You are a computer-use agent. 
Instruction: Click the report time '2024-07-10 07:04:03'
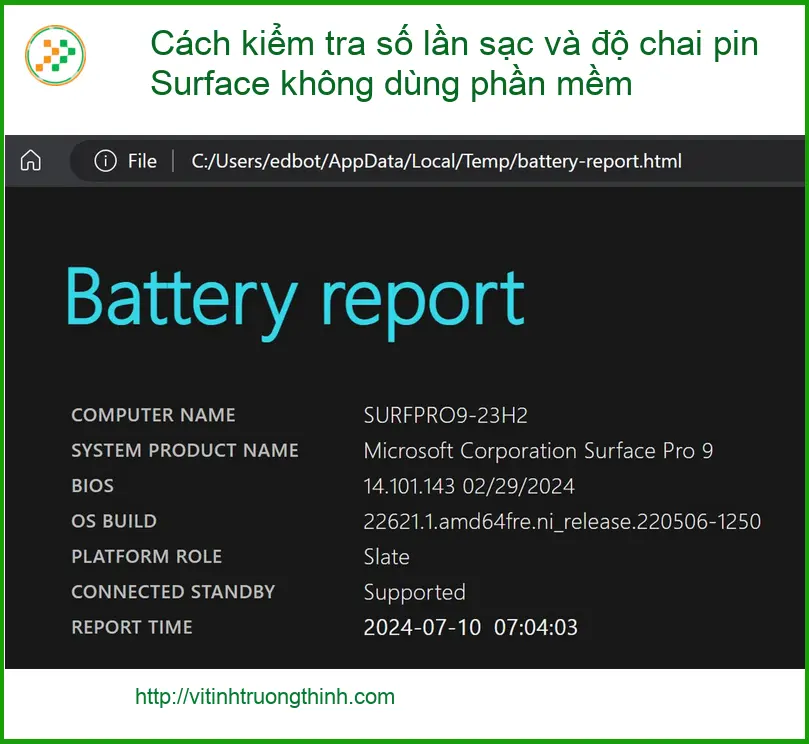click(471, 627)
